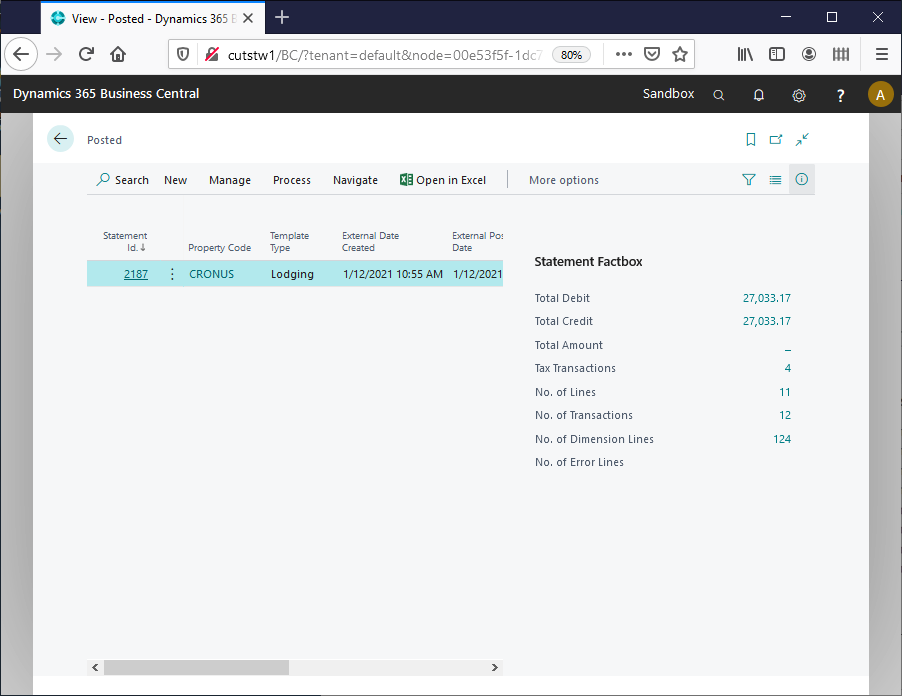Open the Navigate menu
Screen dimensions: 902x696
(356, 180)
